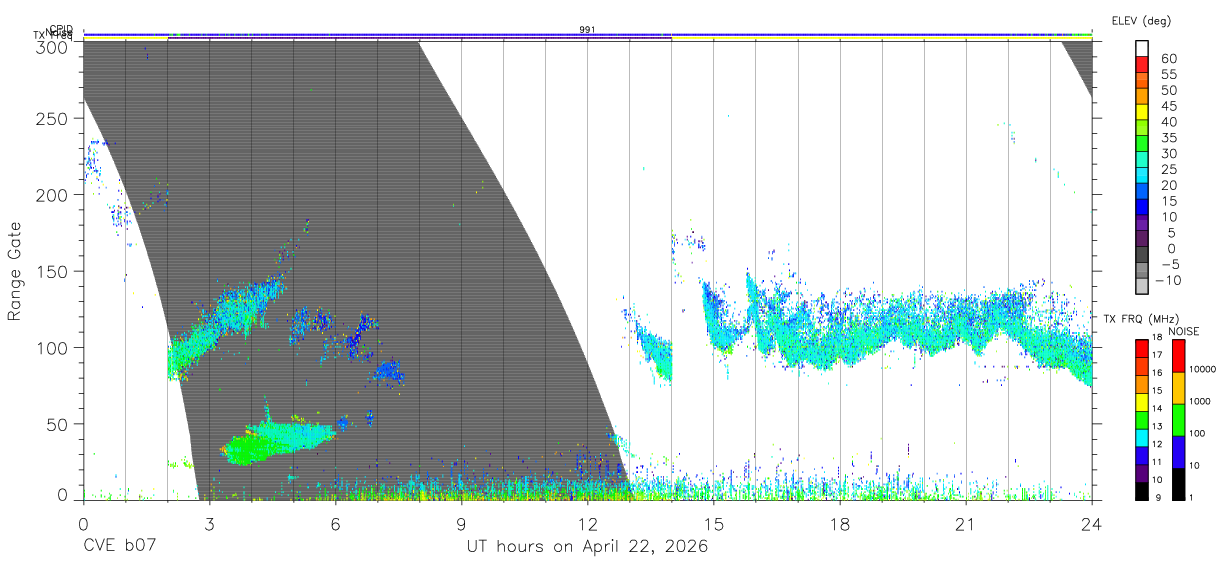Click the '991' CPID value at top
Image resolution: width=1228 pixels, height=567 pixels.
(x=587, y=30)
